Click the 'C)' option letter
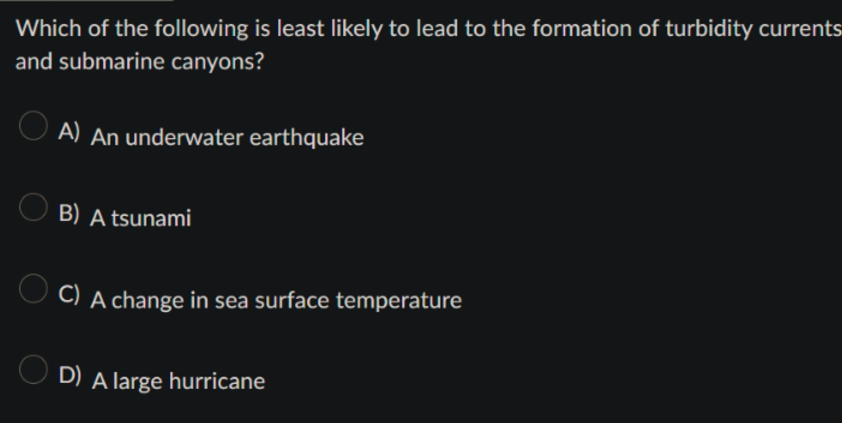Image resolution: width=842 pixels, height=423 pixels. point(69,294)
